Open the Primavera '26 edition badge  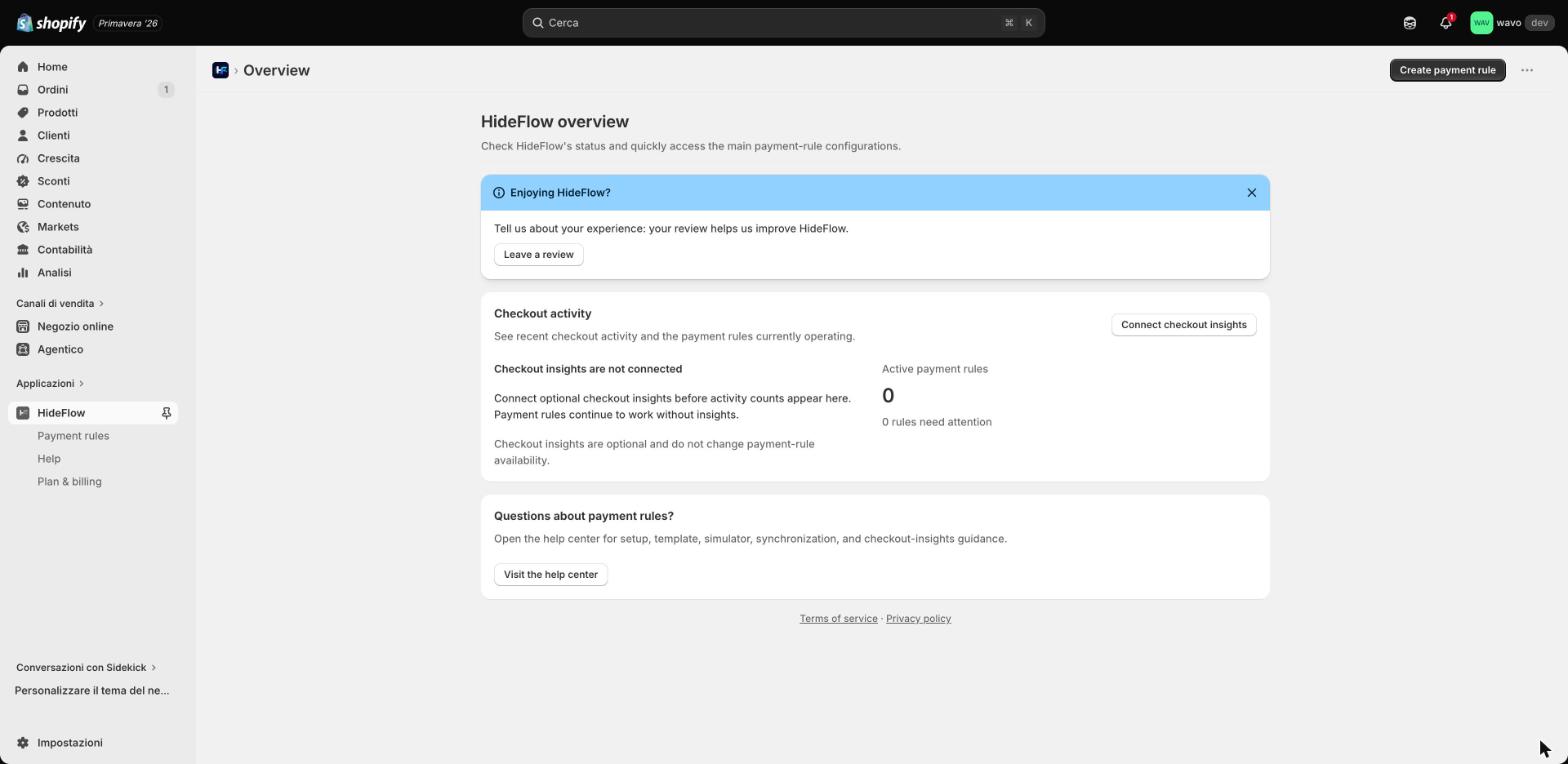[128, 23]
